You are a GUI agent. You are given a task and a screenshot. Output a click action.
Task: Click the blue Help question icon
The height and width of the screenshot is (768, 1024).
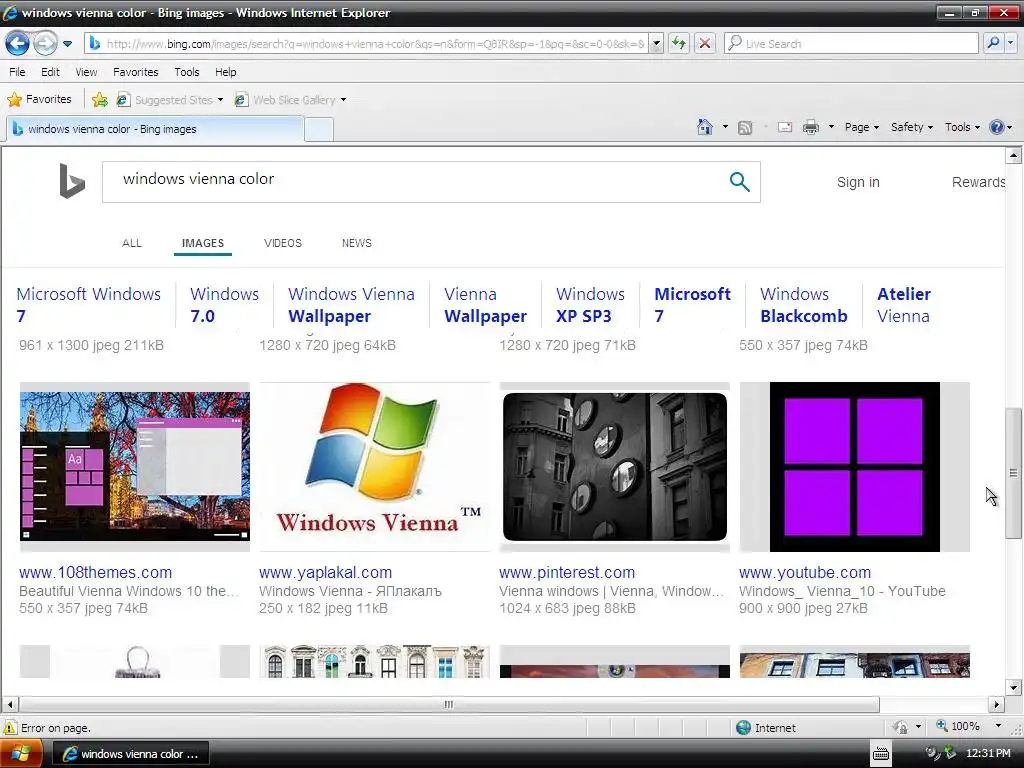pyautogui.click(x=997, y=127)
